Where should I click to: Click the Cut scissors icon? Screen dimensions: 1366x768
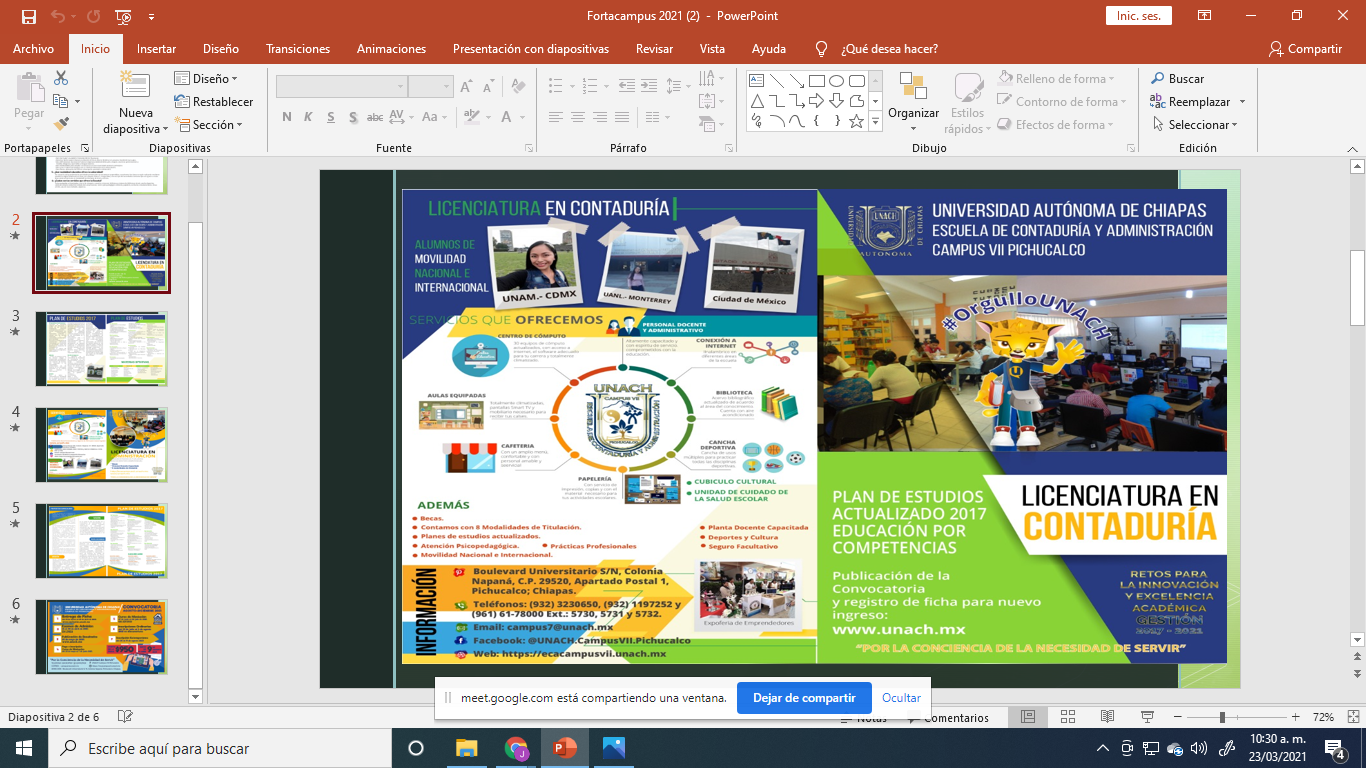[x=61, y=78]
